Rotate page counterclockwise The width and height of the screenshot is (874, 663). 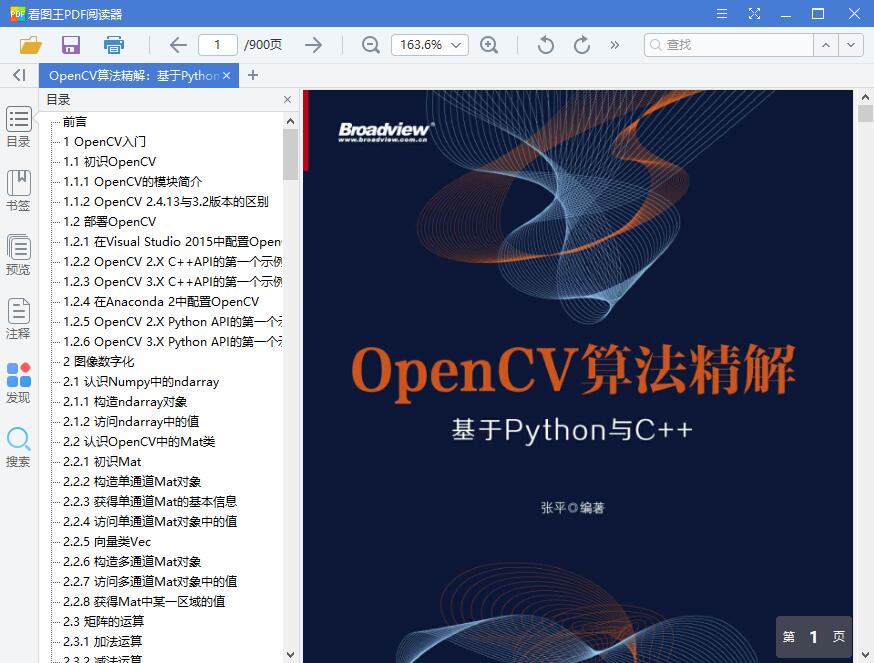click(x=546, y=45)
